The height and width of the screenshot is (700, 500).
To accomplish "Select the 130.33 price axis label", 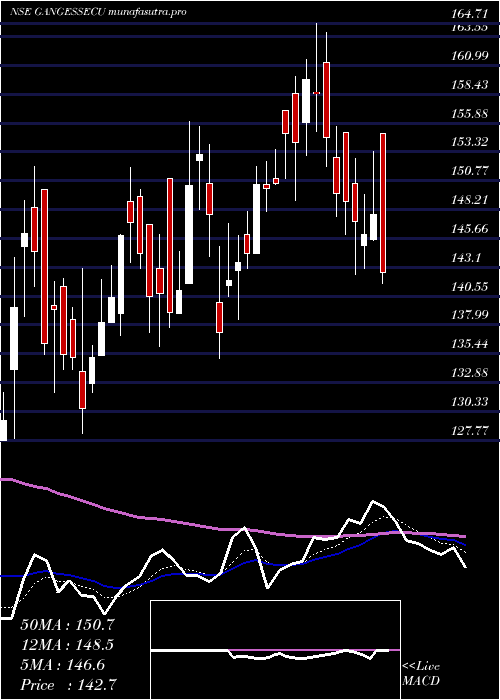I will [x=469, y=402].
